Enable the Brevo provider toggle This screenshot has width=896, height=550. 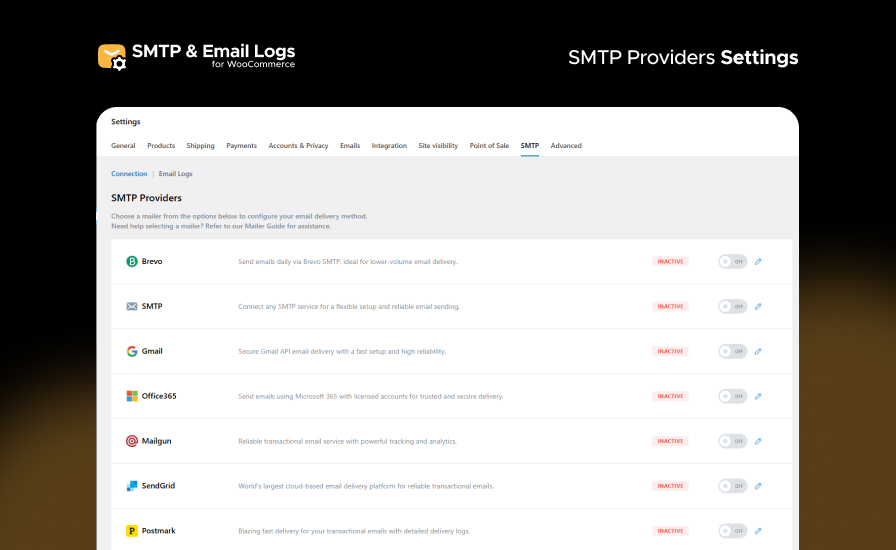[733, 261]
